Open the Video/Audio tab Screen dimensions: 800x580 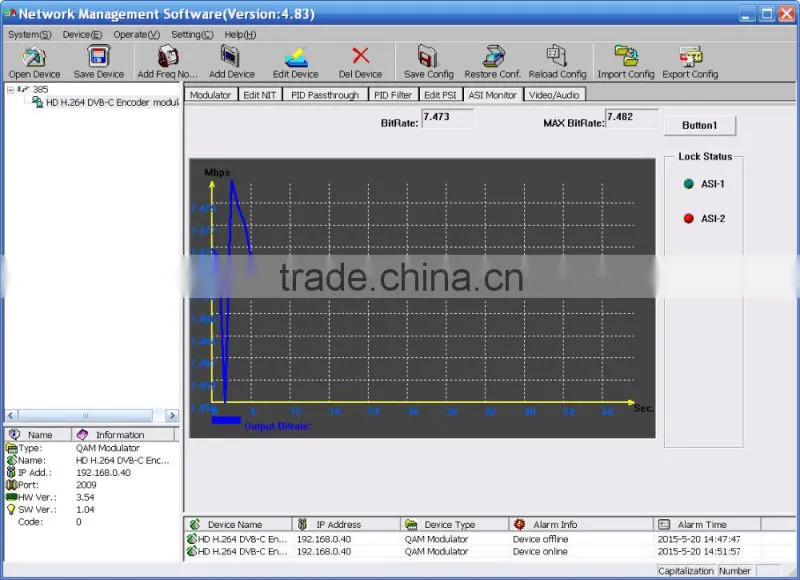[554, 95]
